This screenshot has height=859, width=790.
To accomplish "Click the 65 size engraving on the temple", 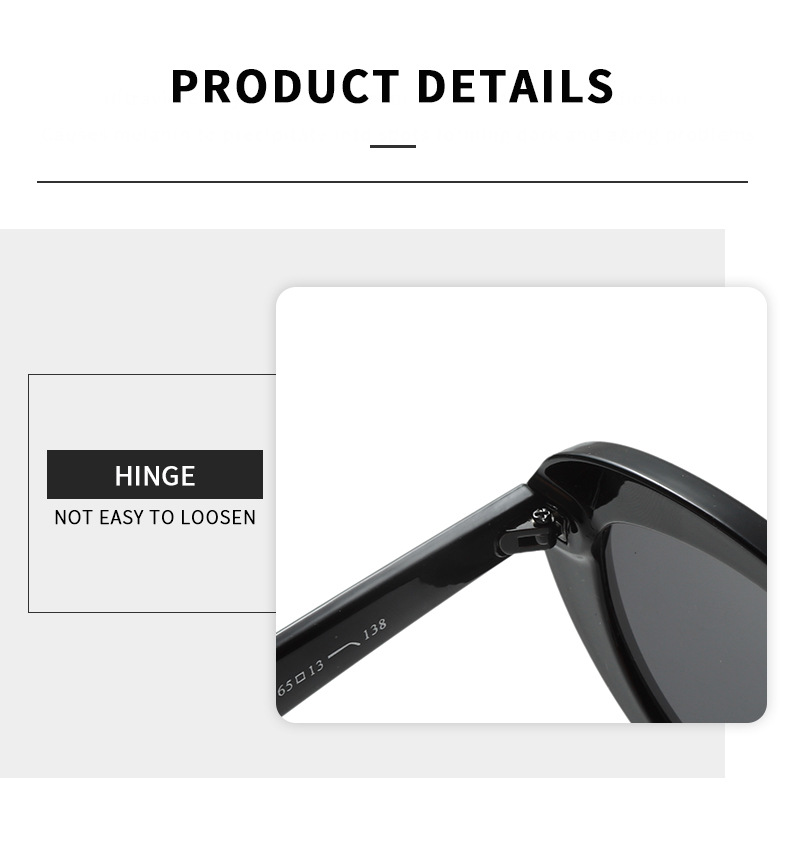I will 285,686.
